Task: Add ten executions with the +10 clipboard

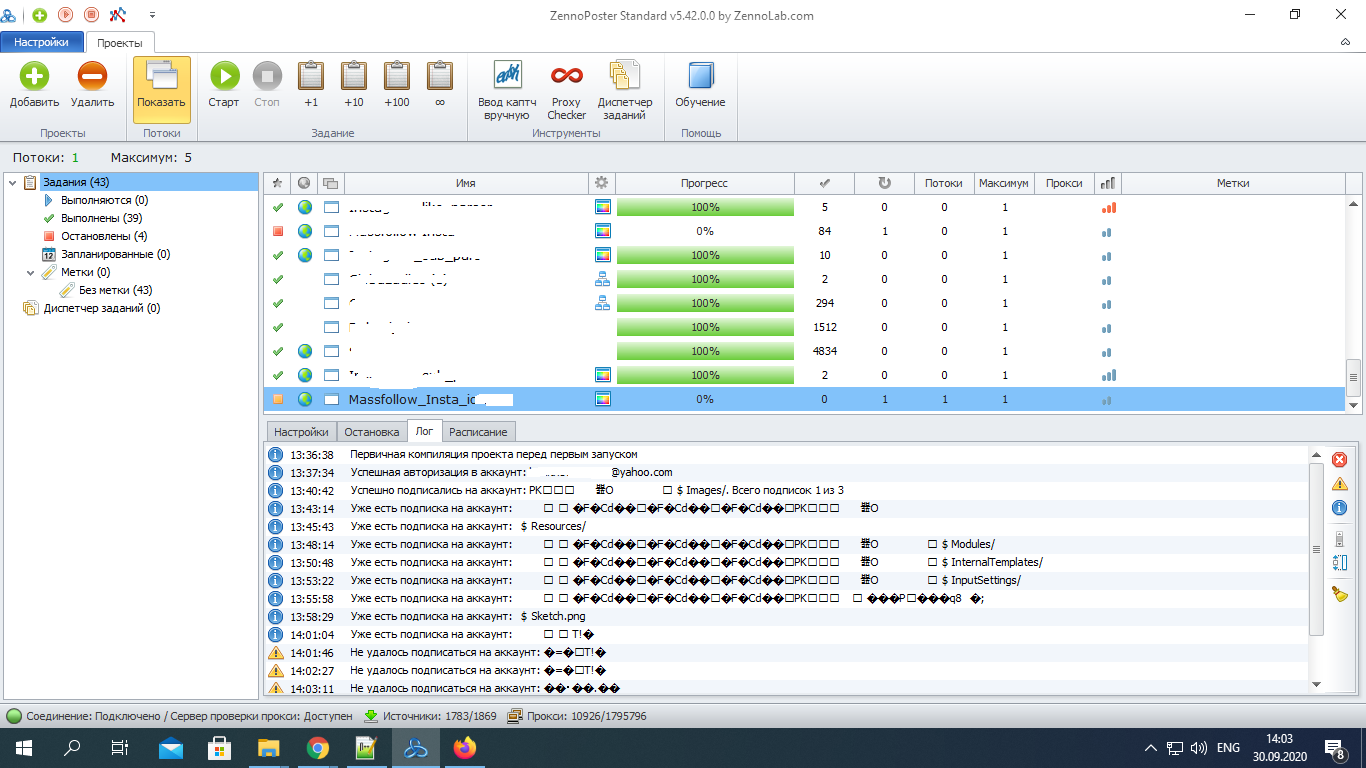Action: point(354,85)
